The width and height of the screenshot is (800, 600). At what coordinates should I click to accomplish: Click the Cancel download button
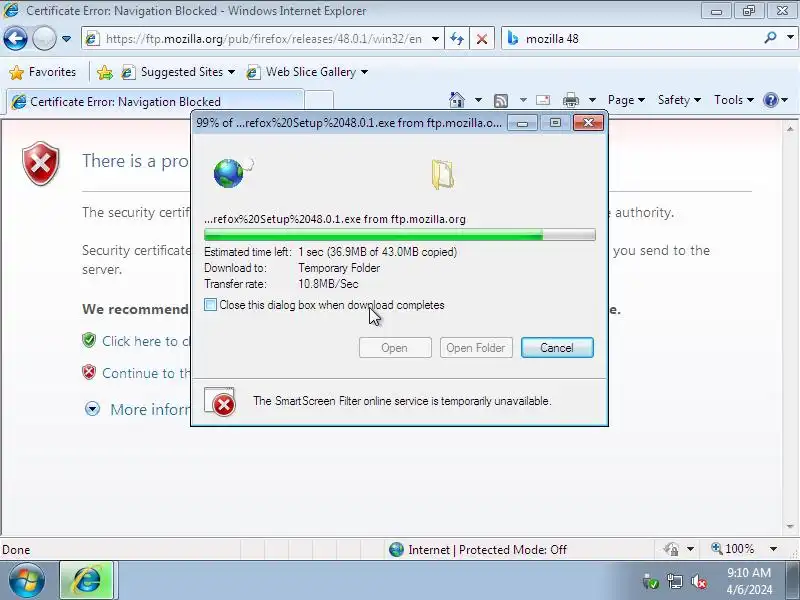point(557,347)
